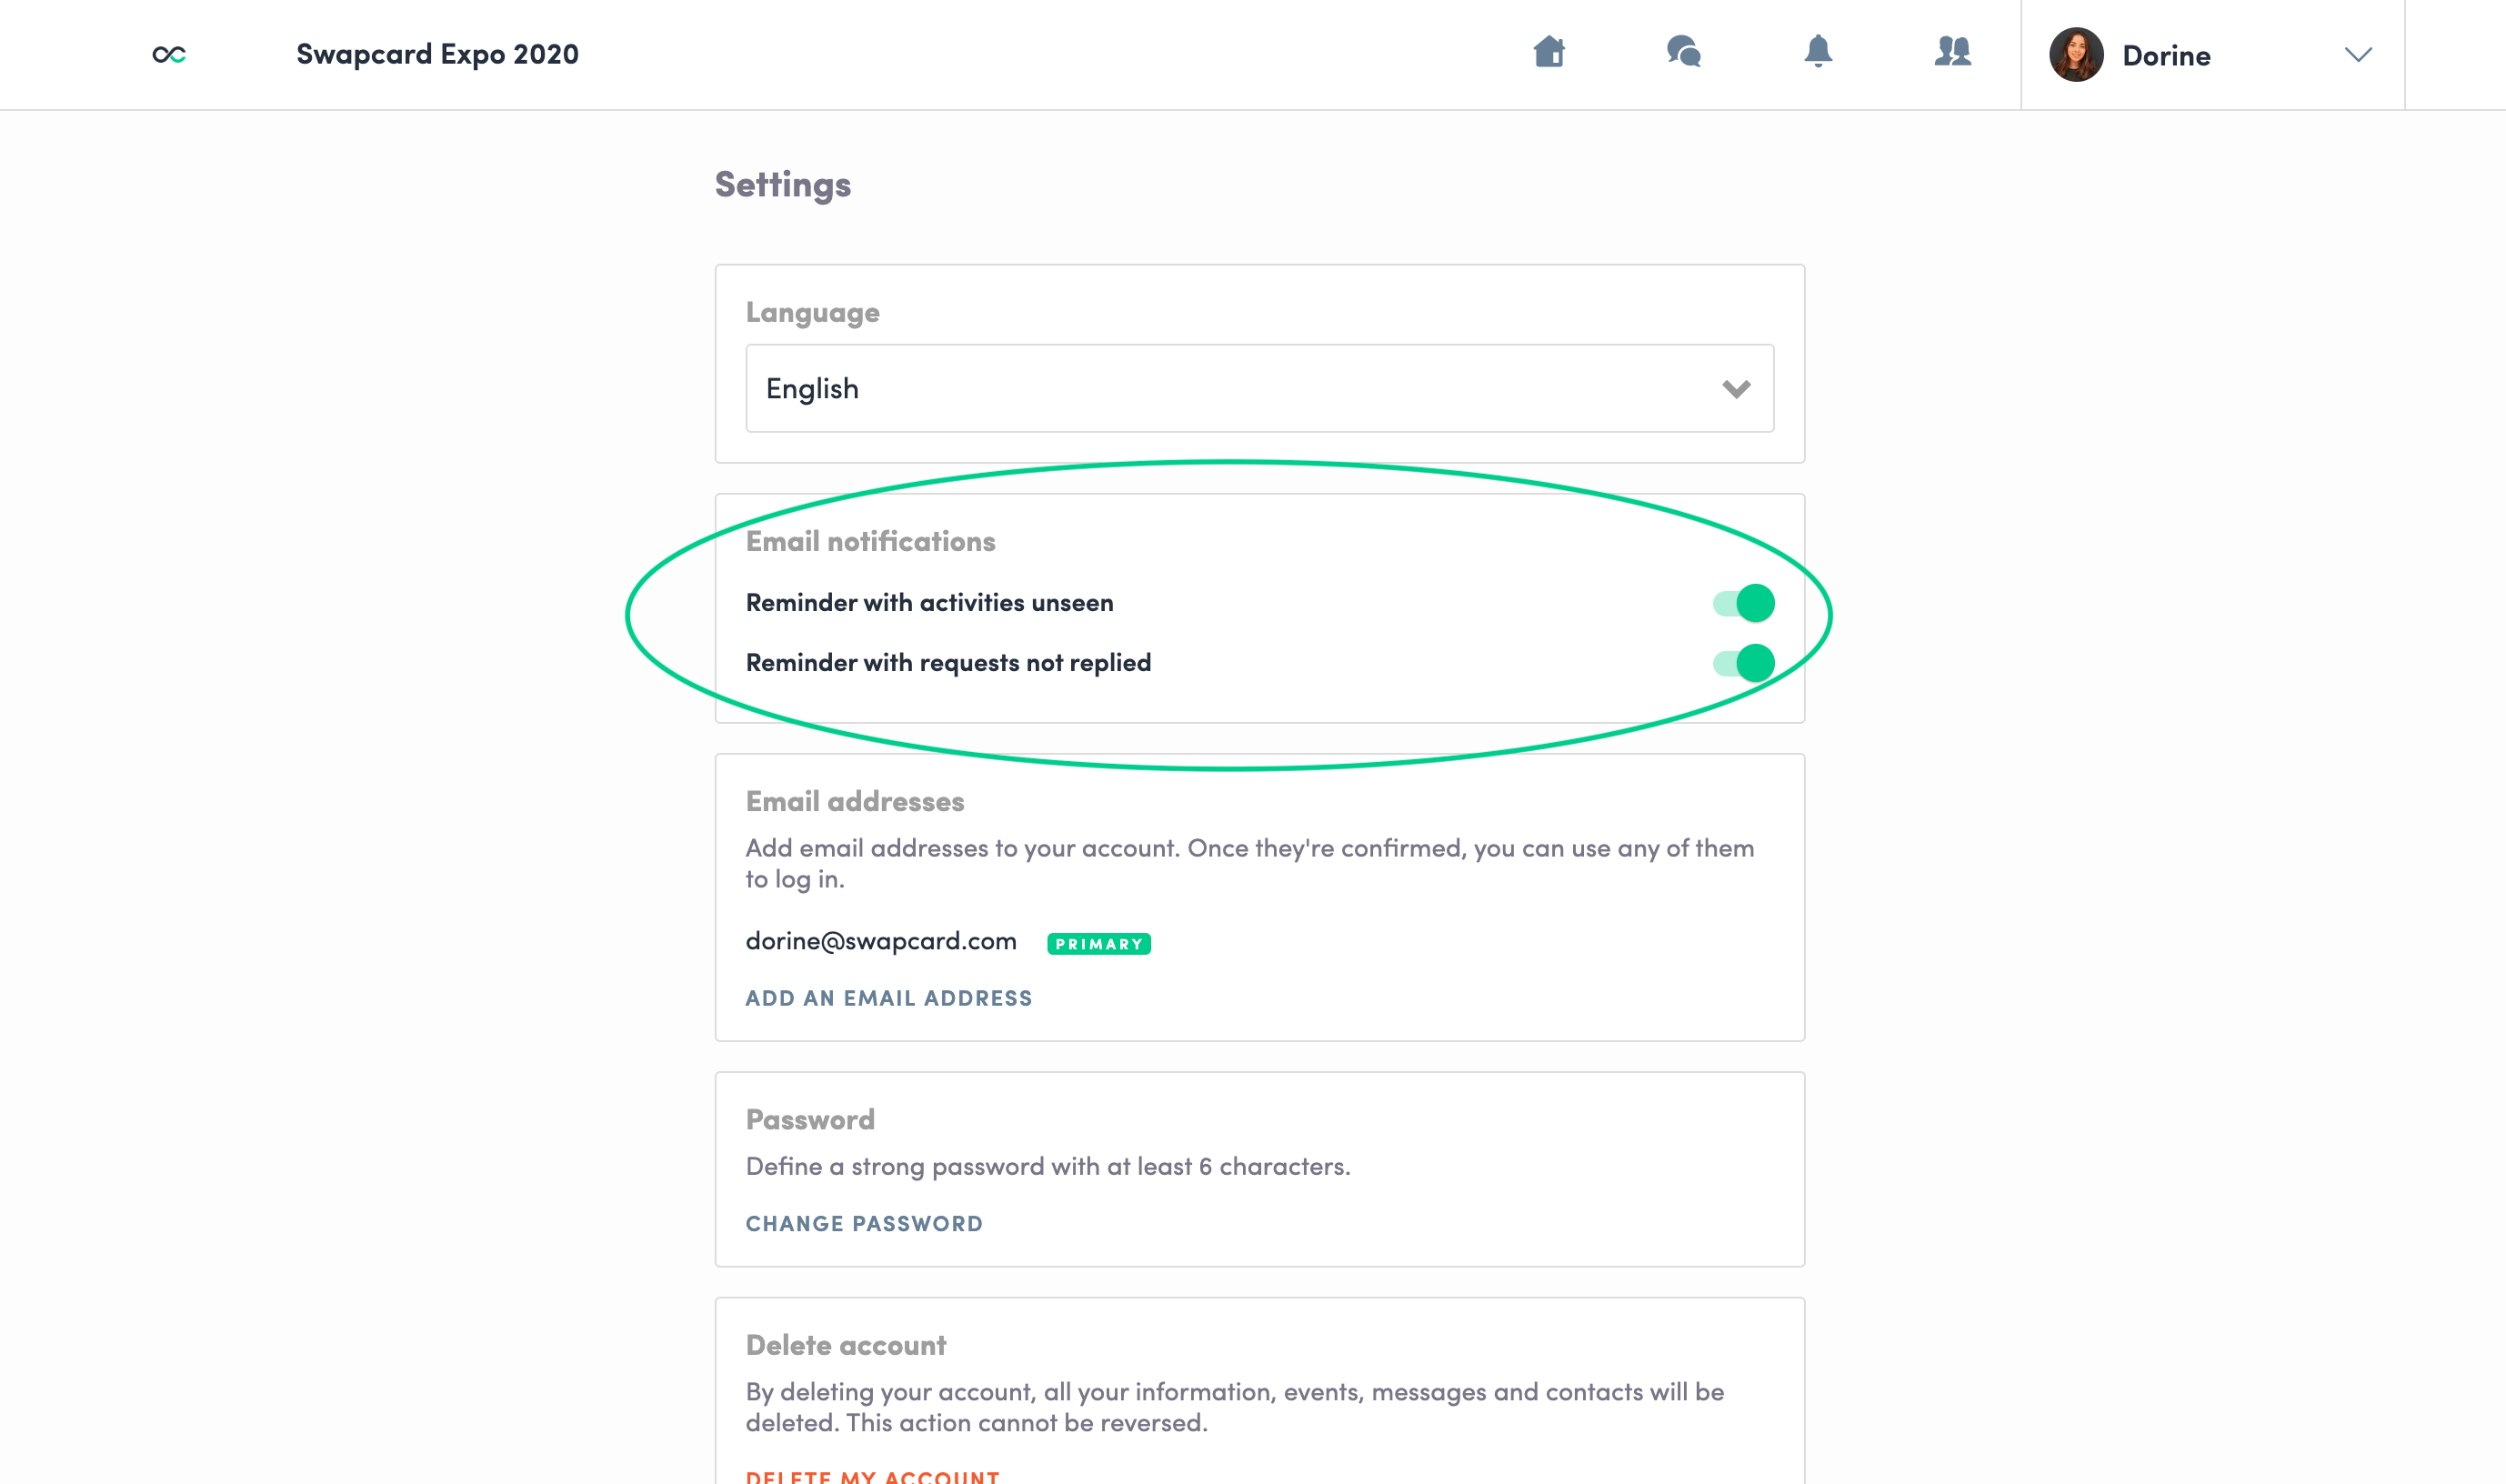Open the contacts people icon
The image size is (2506, 1484).
(1952, 52)
